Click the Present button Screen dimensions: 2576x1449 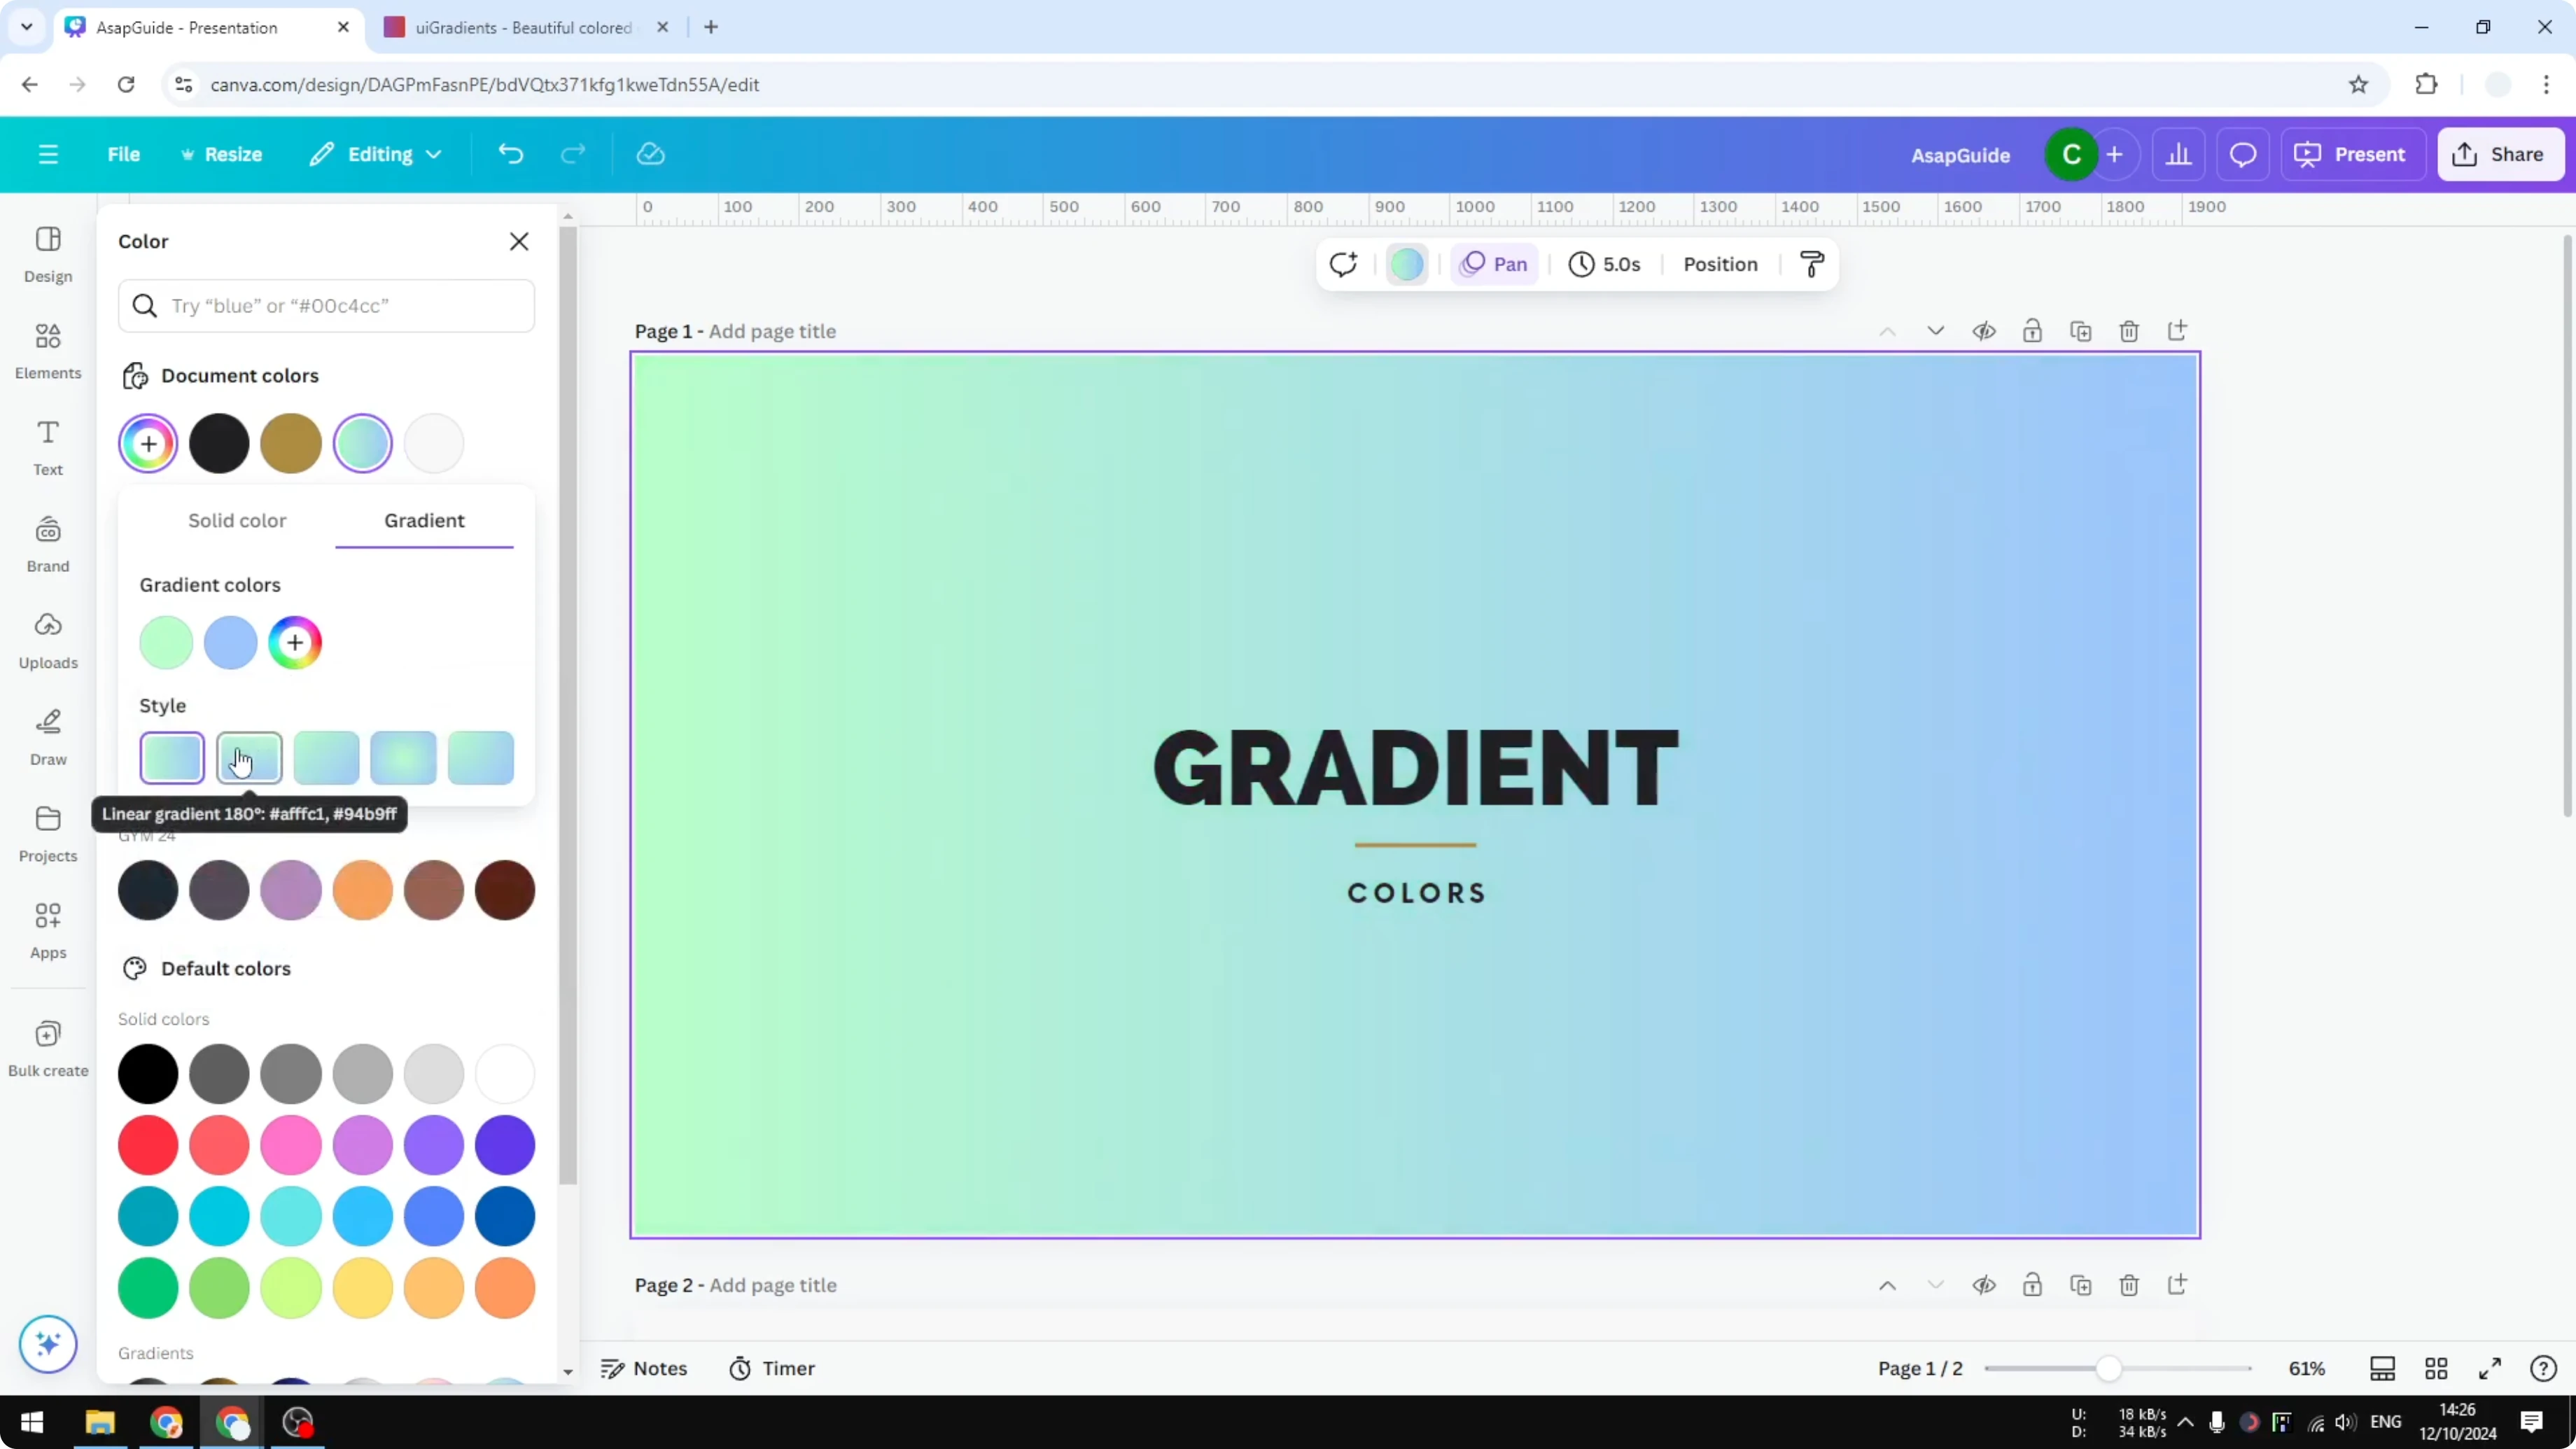pos(2352,153)
